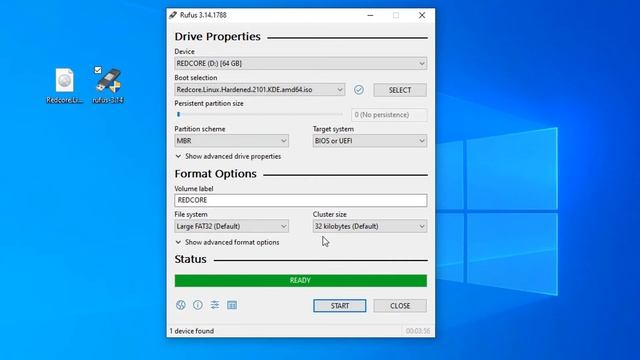Show the Rufus log window icon

point(232,305)
